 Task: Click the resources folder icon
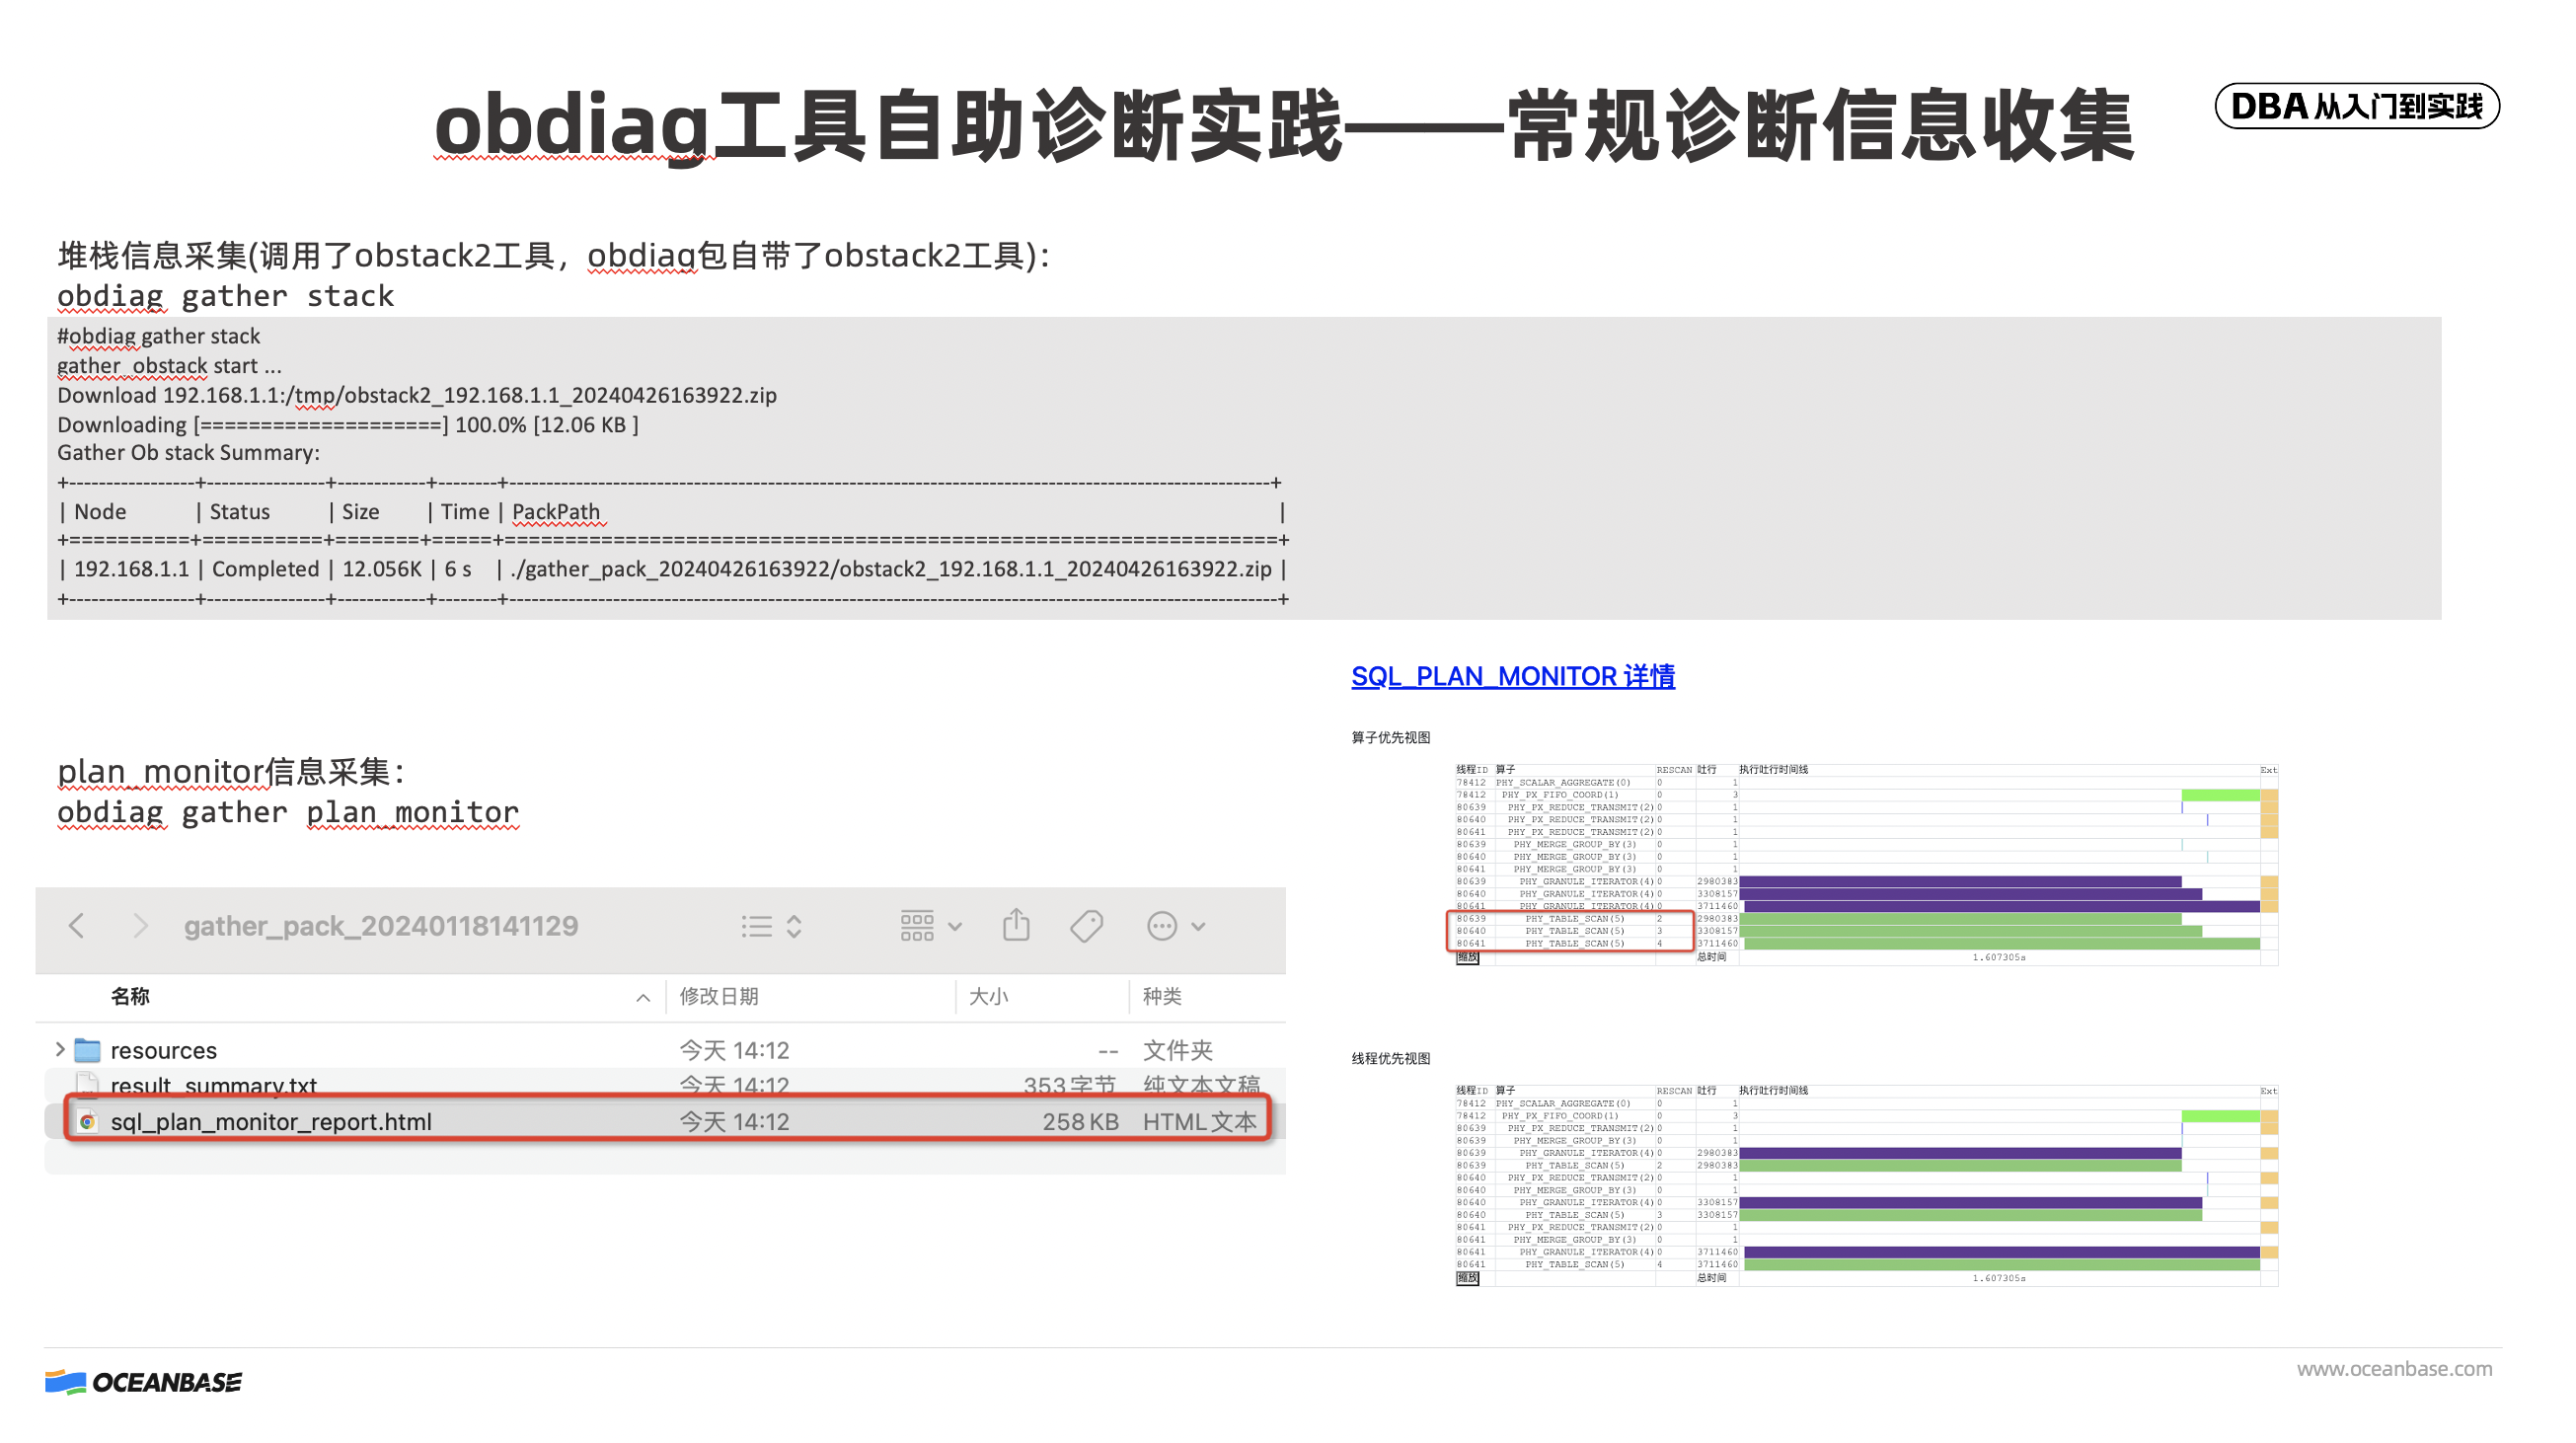pos(88,1050)
